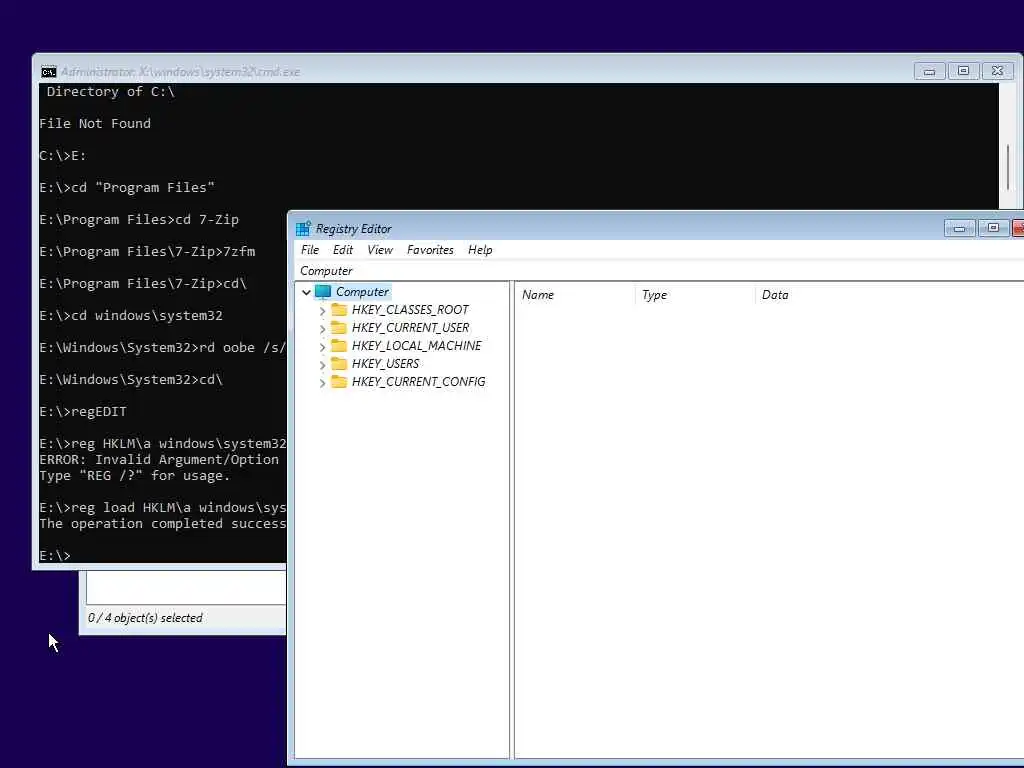Click the cmd.exe title bar icon
Viewport: 1024px width, 768px height.
pyautogui.click(x=48, y=72)
